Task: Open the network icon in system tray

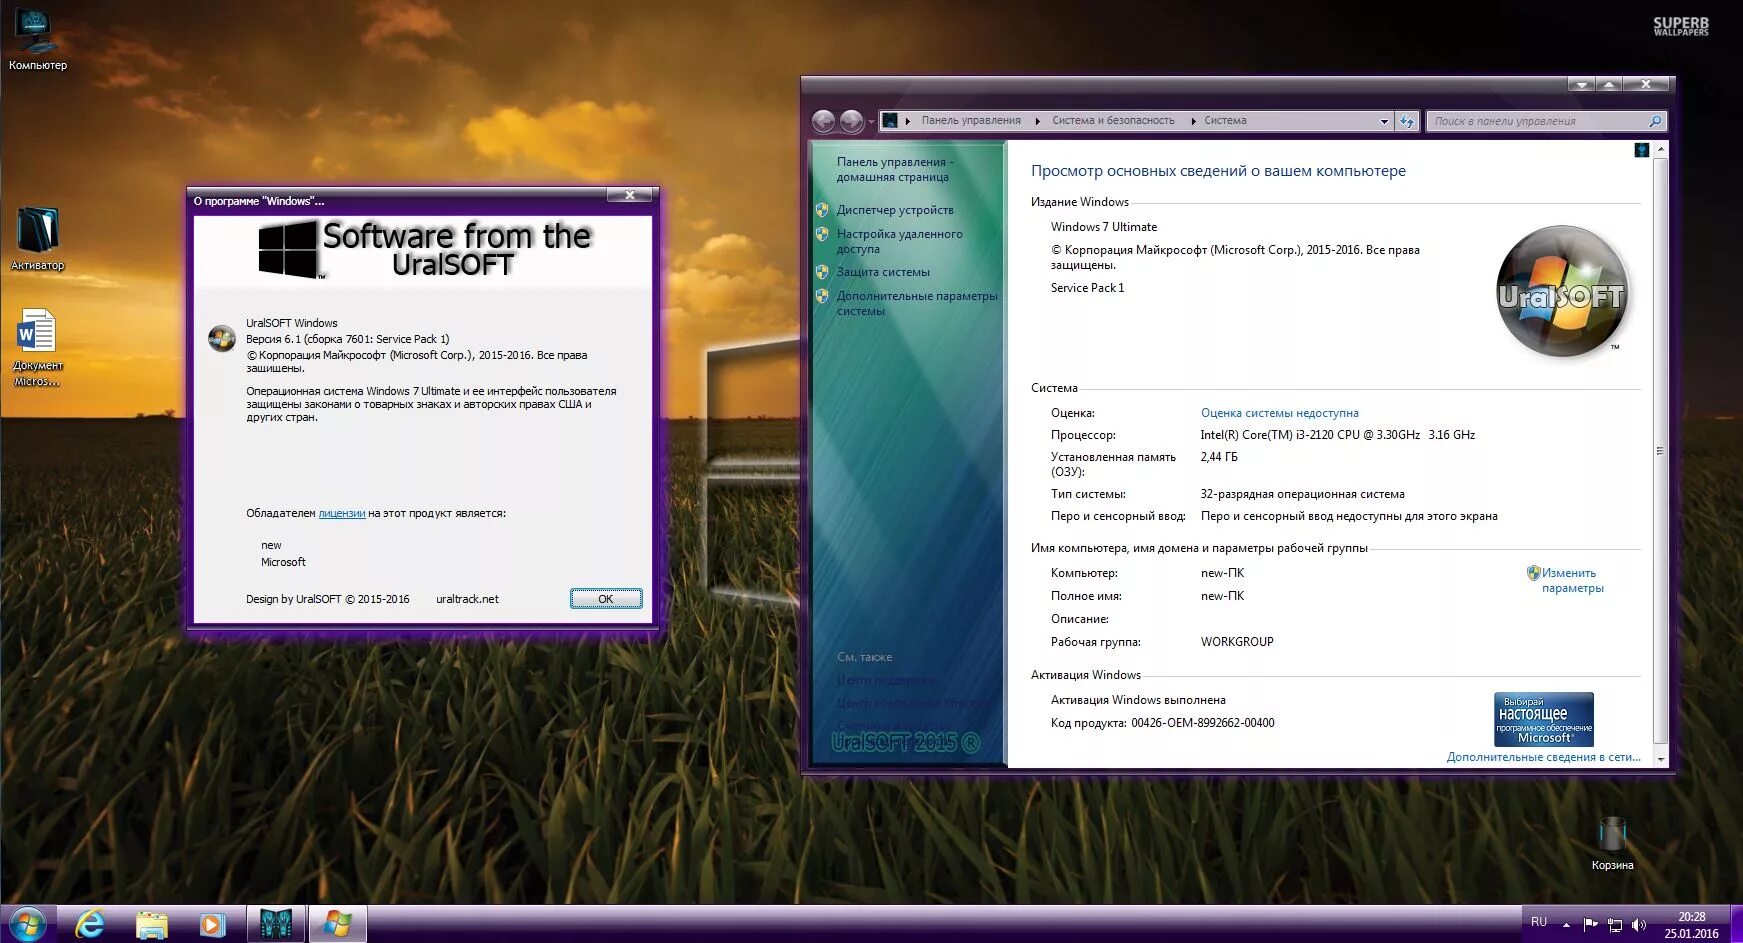Action: [1614, 924]
